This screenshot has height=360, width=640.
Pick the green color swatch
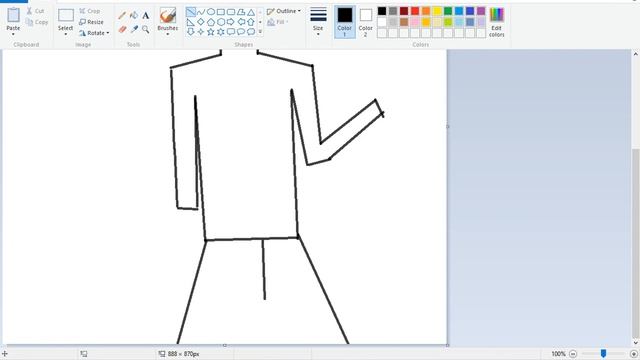tap(448, 11)
